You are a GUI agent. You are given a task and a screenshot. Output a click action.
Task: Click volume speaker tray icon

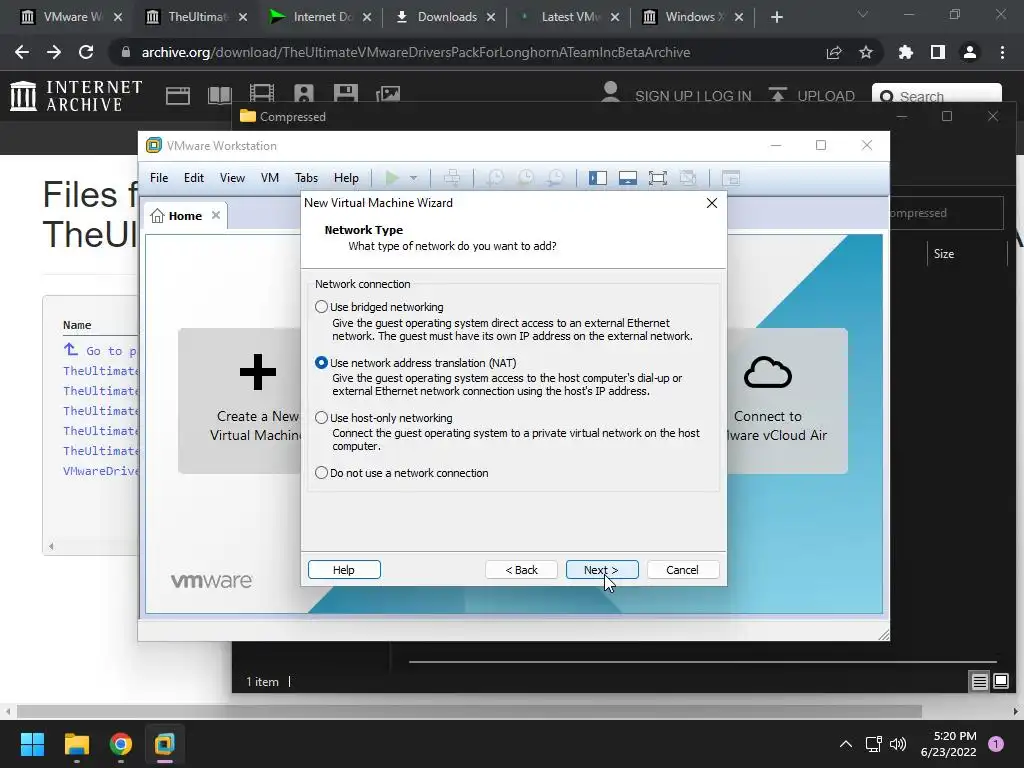(898, 744)
